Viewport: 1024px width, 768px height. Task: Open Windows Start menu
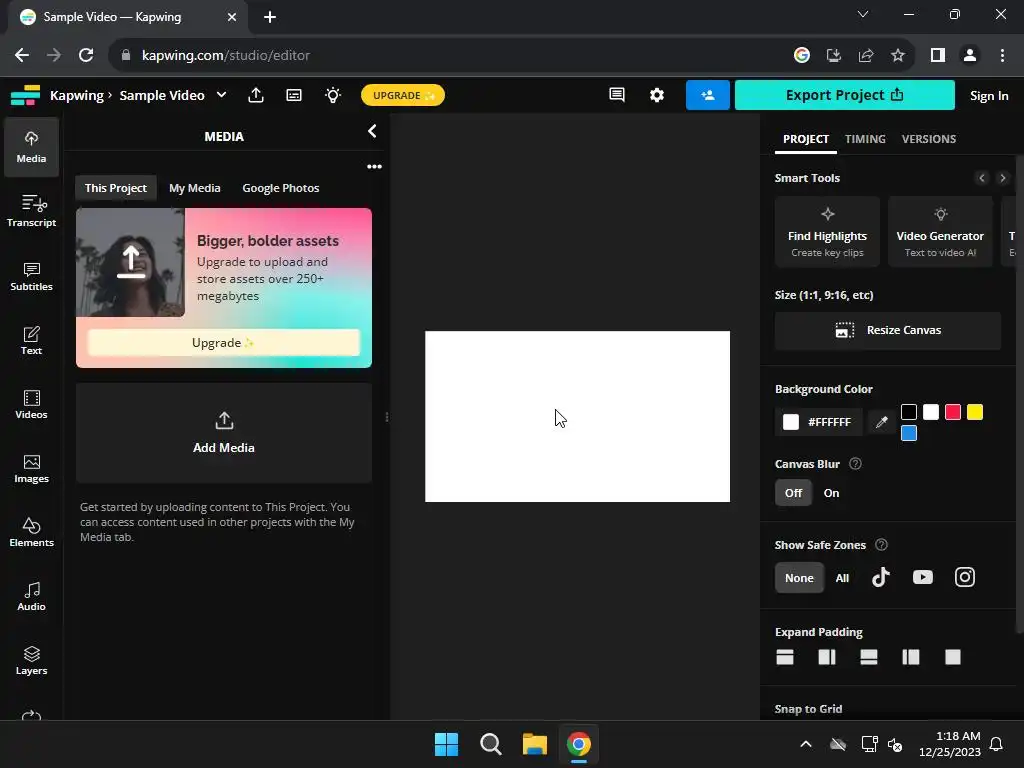pos(447,744)
